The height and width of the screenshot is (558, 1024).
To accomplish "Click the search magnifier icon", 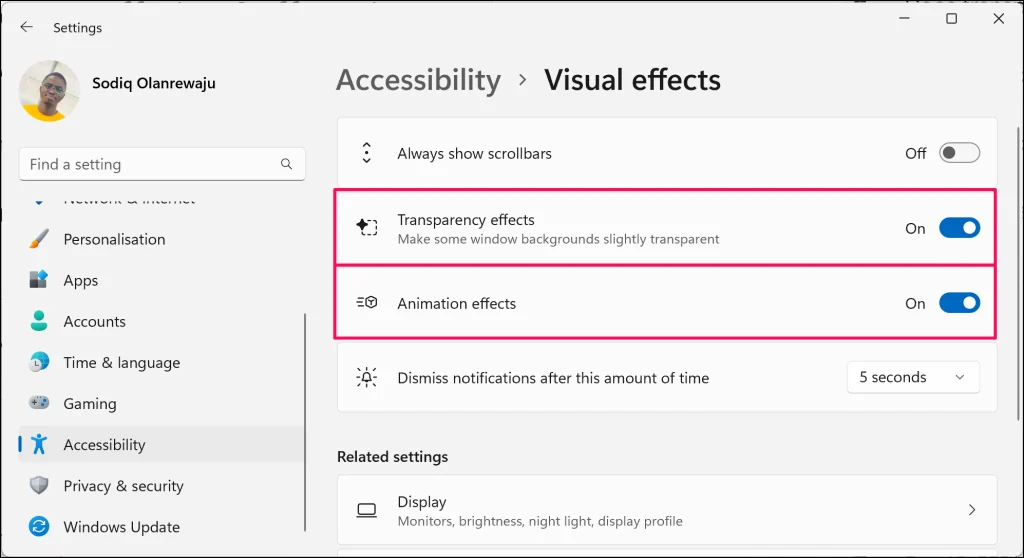I will 287,164.
